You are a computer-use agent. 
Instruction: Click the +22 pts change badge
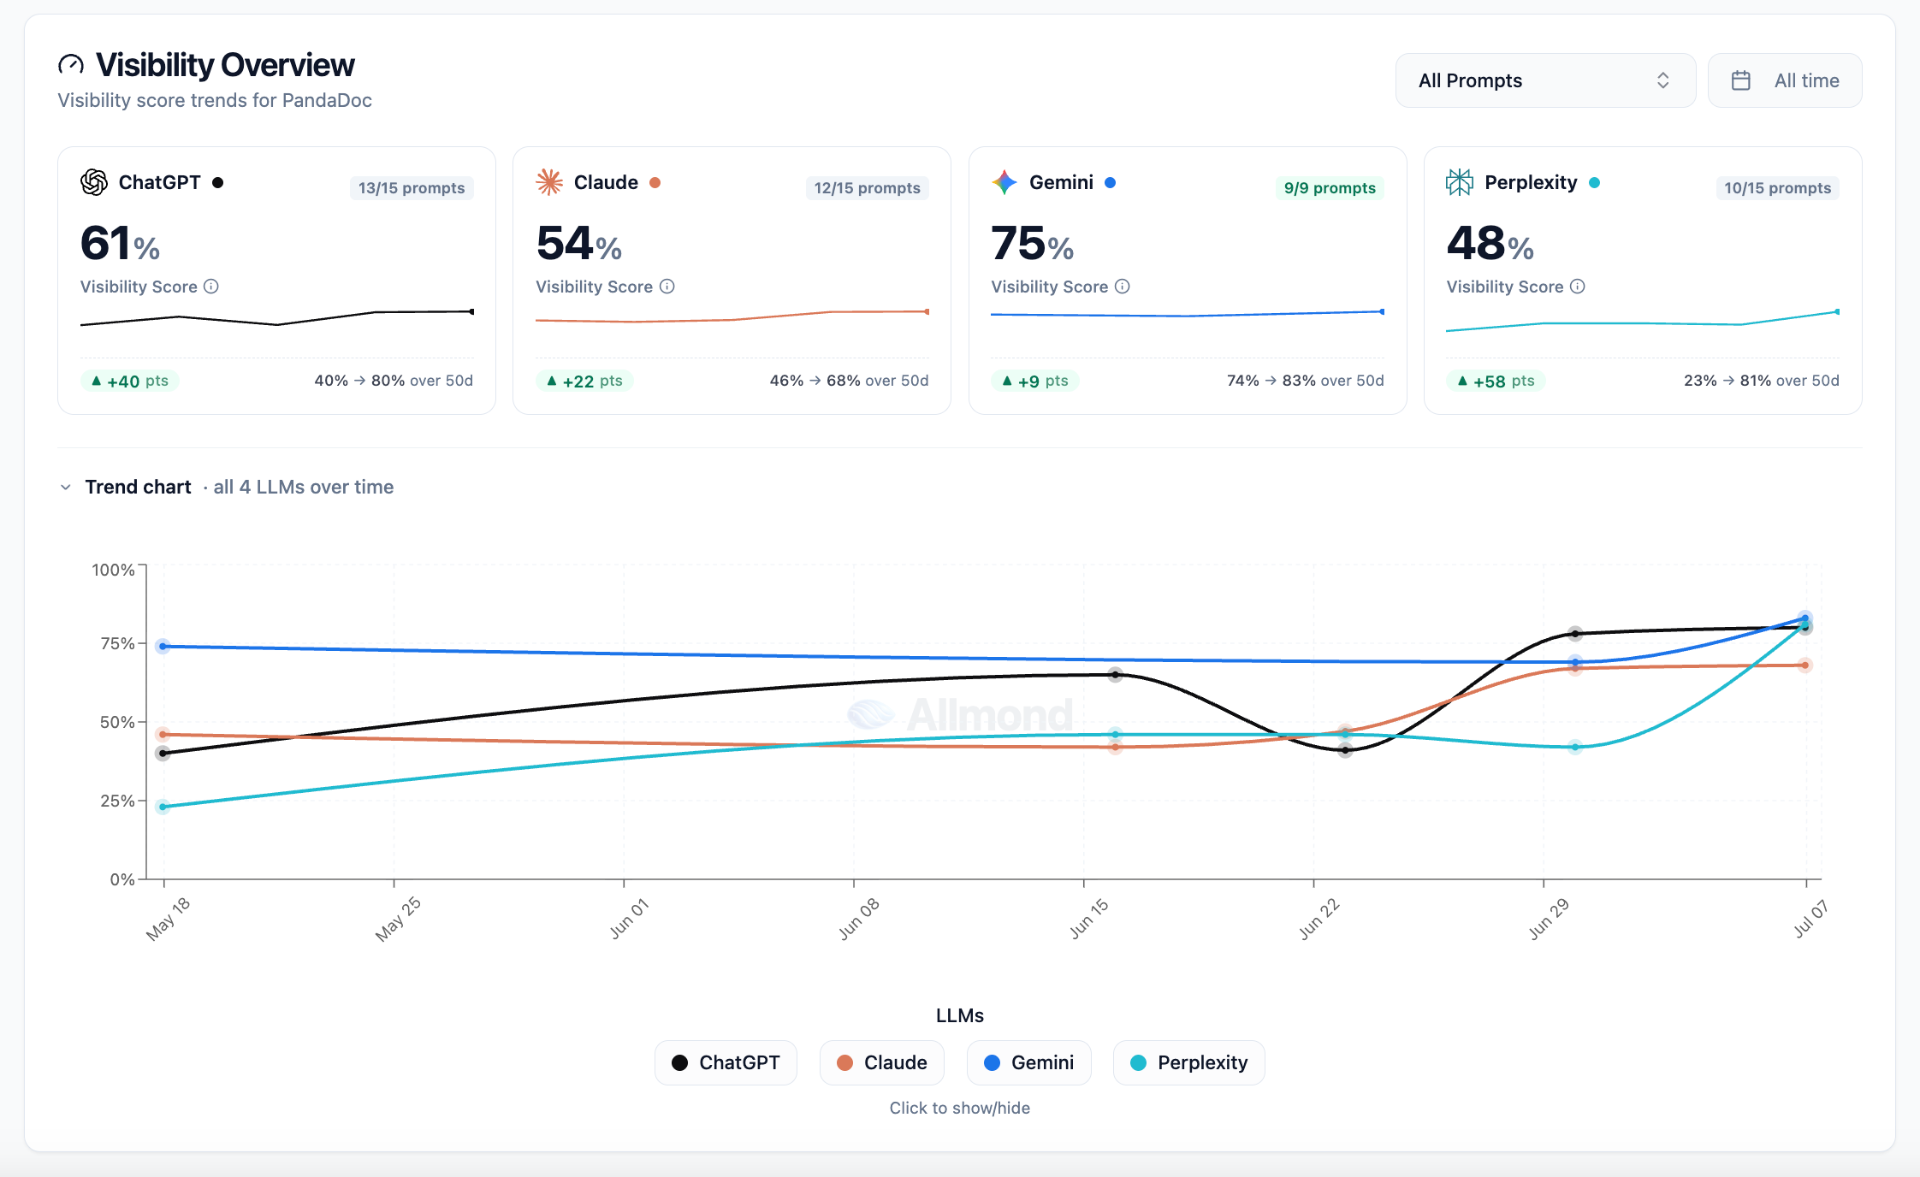pyautogui.click(x=585, y=381)
